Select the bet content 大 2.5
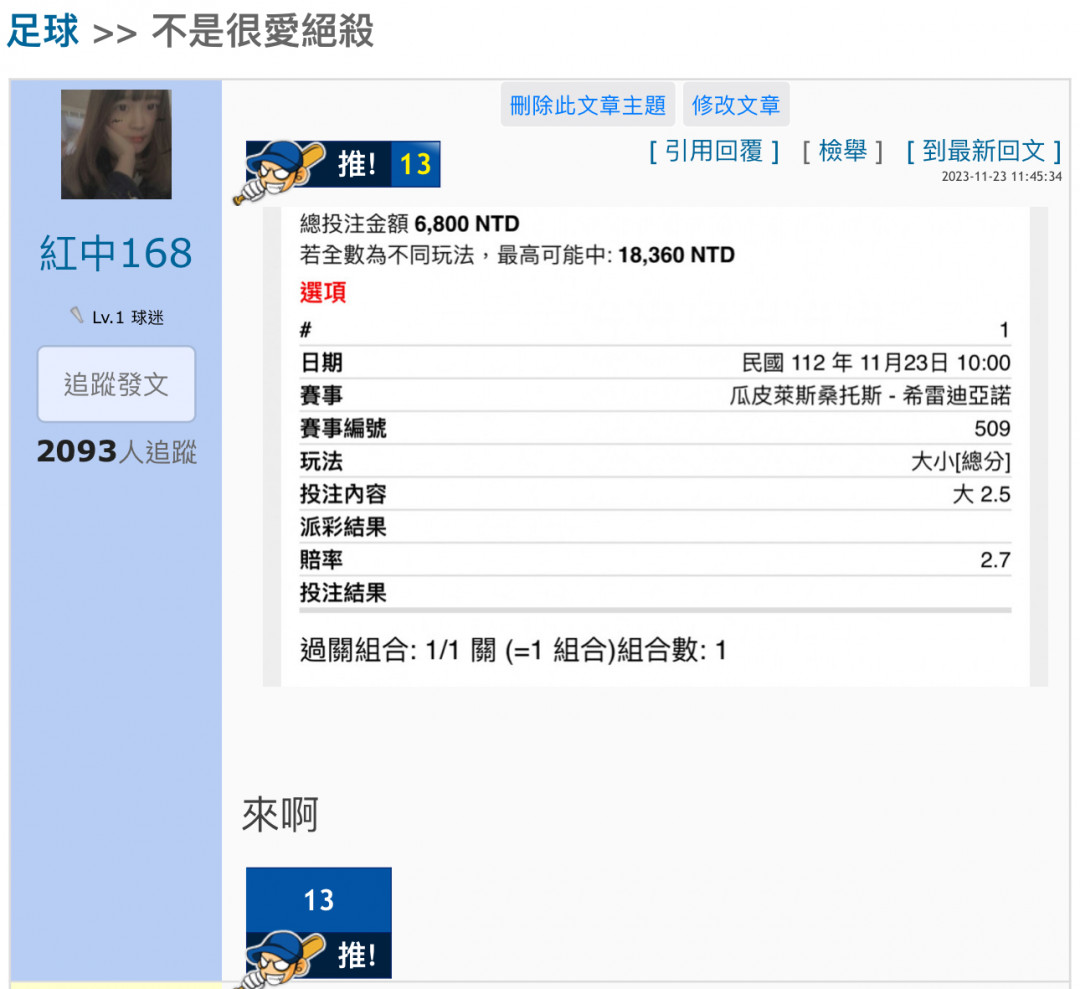This screenshot has height=989, width=1080. [x=982, y=494]
